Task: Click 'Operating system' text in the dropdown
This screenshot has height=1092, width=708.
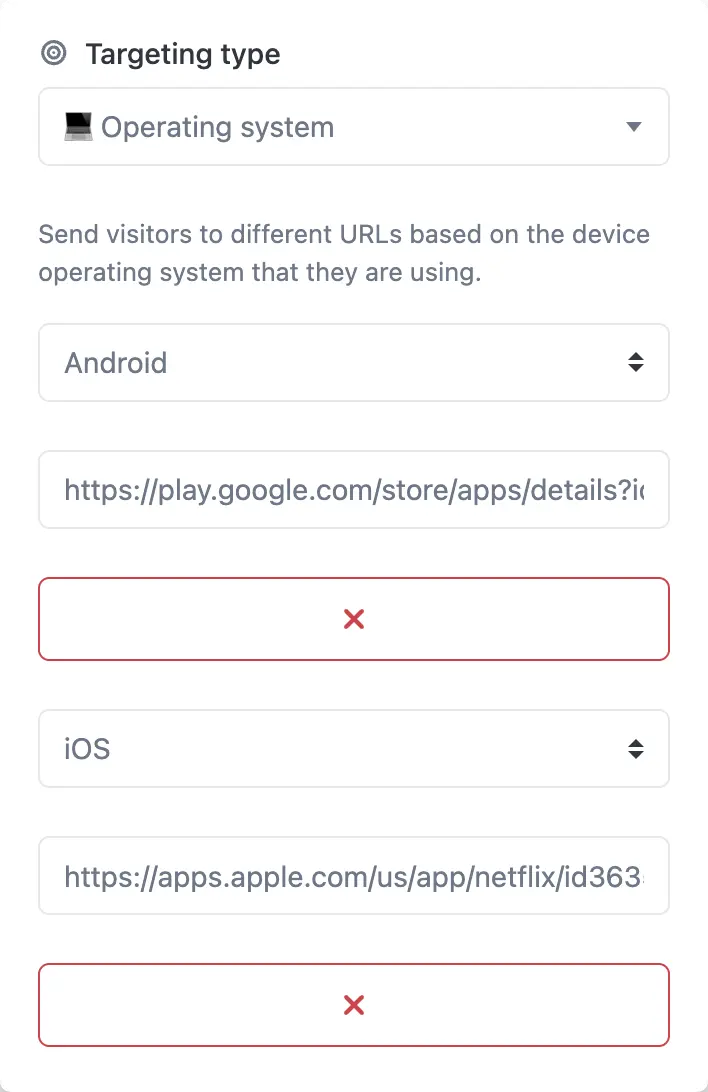Action: click(217, 127)
